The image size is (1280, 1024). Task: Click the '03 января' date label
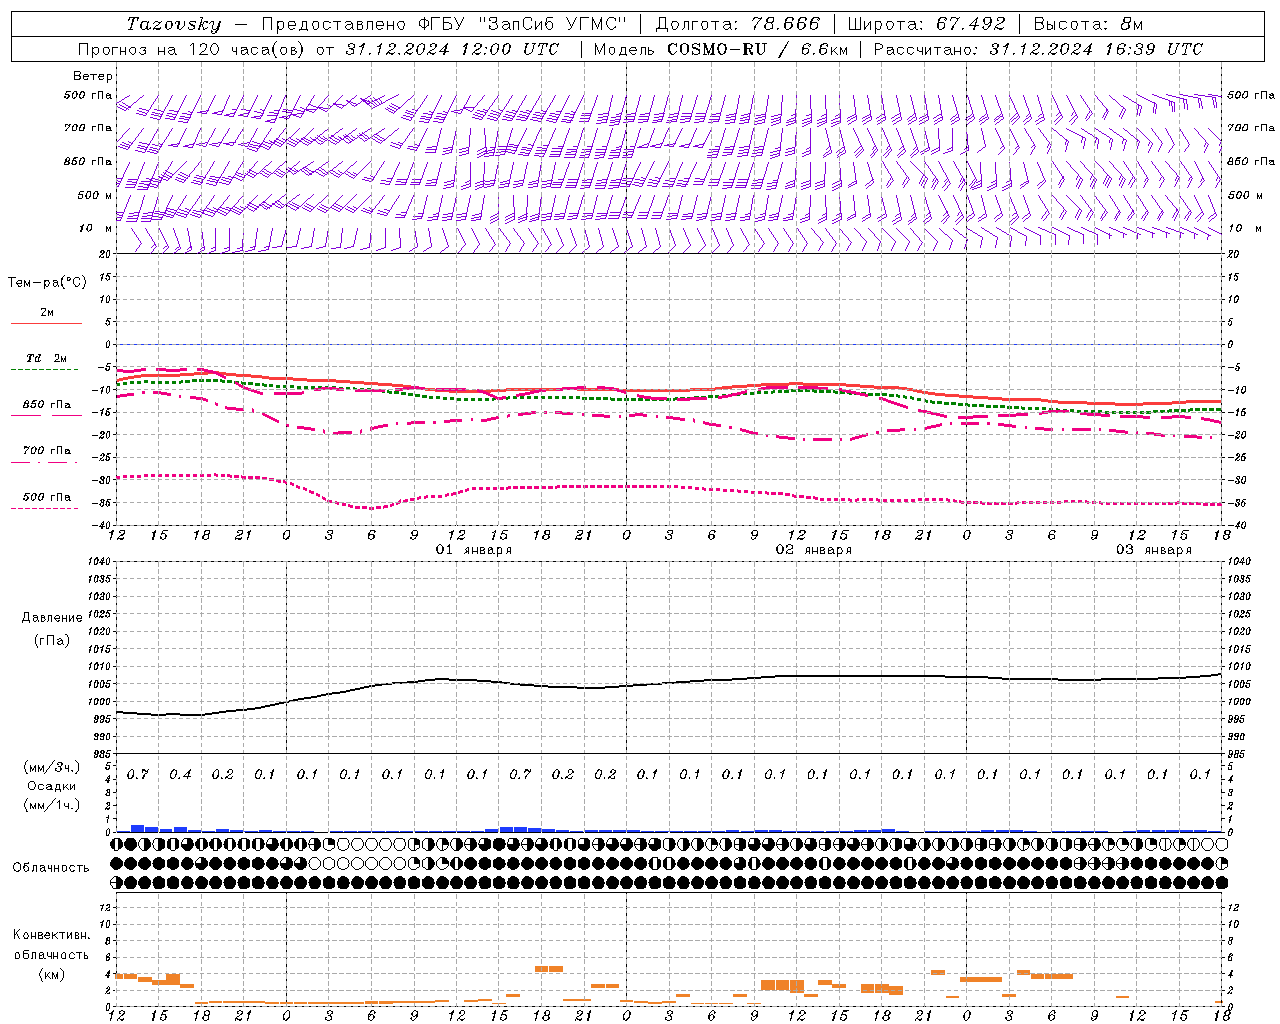tap(1154, 550)
